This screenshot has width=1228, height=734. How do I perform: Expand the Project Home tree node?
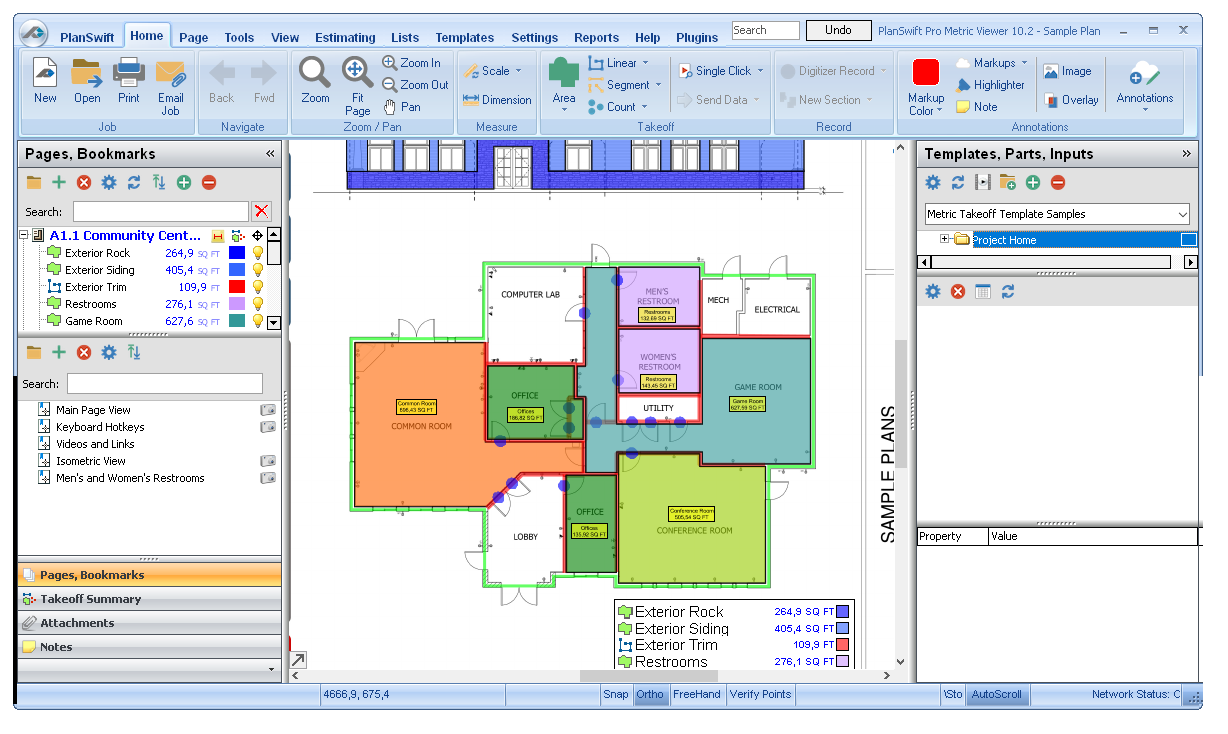coord(944,240)
